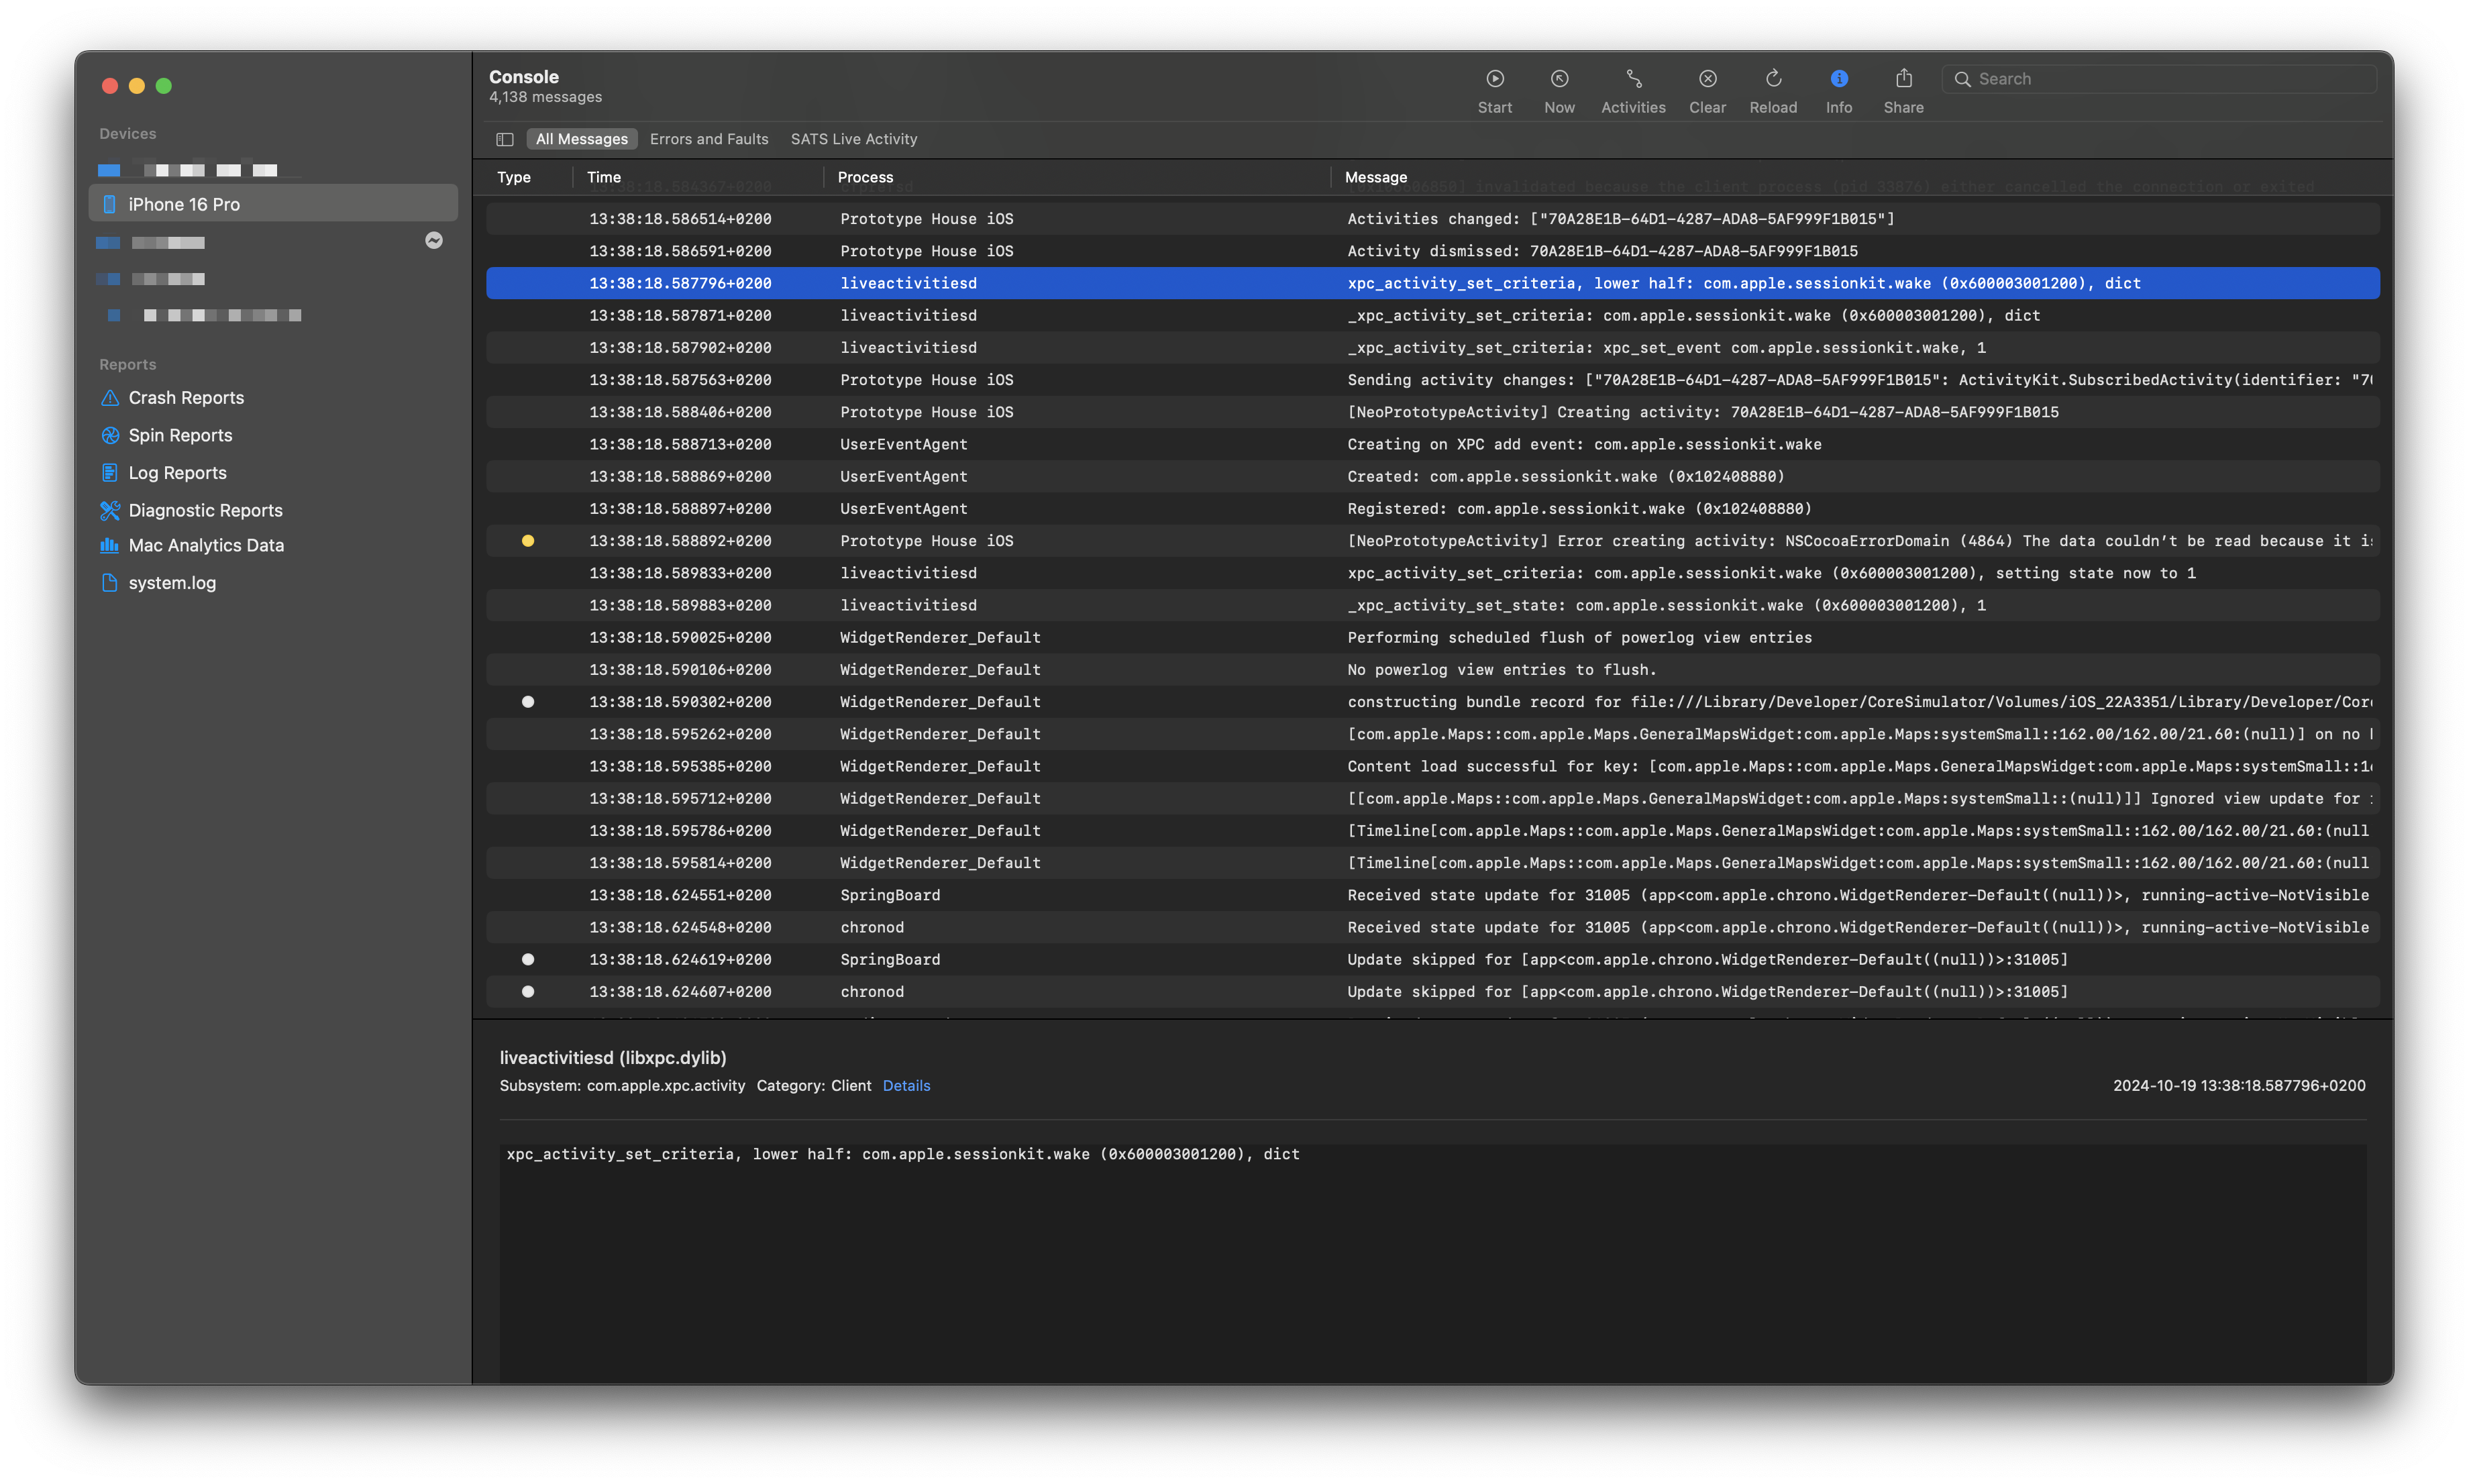Click the search magnifier icon

(x=1962, y=79)
